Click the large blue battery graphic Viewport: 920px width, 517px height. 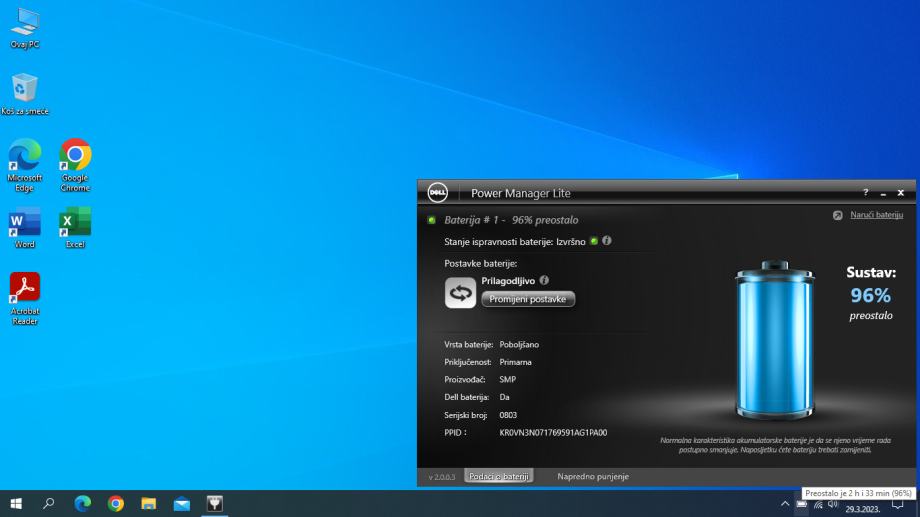tap(774, 340)
